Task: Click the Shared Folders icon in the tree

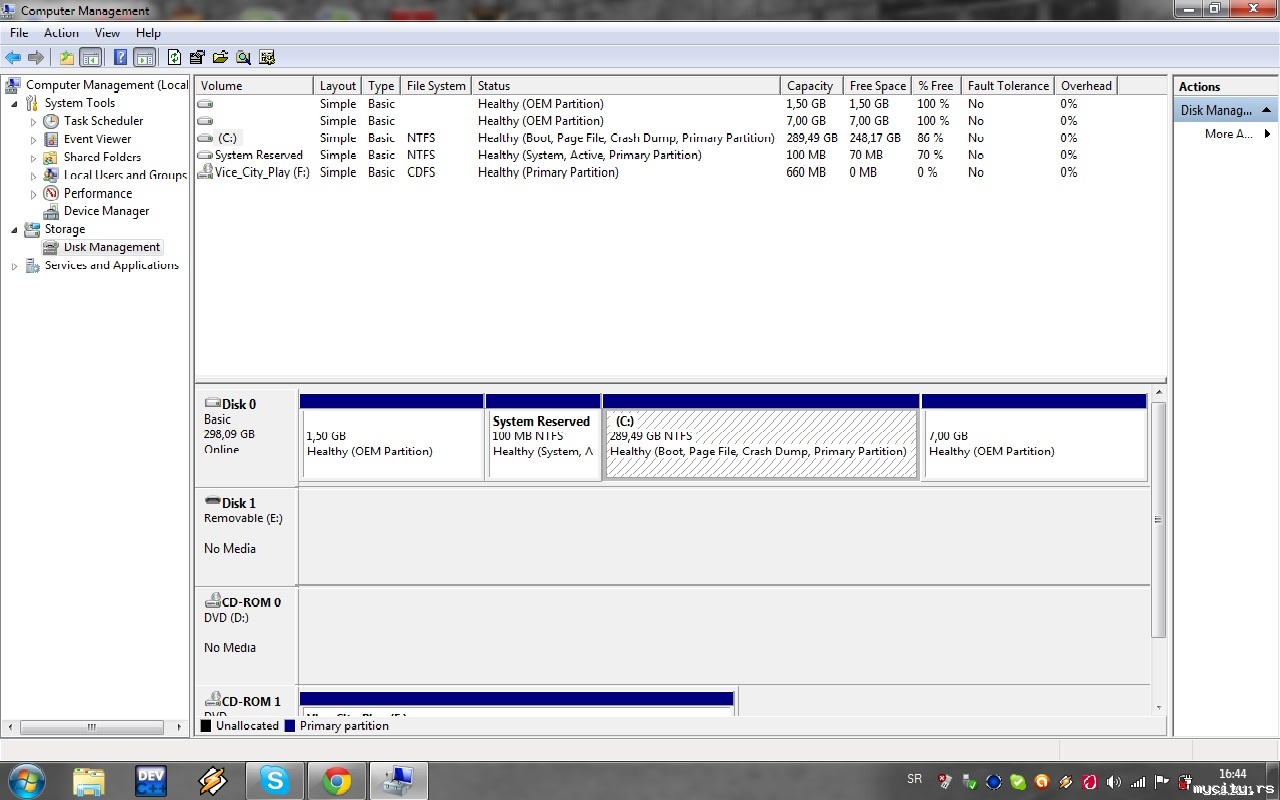Action: click(51, 157)
